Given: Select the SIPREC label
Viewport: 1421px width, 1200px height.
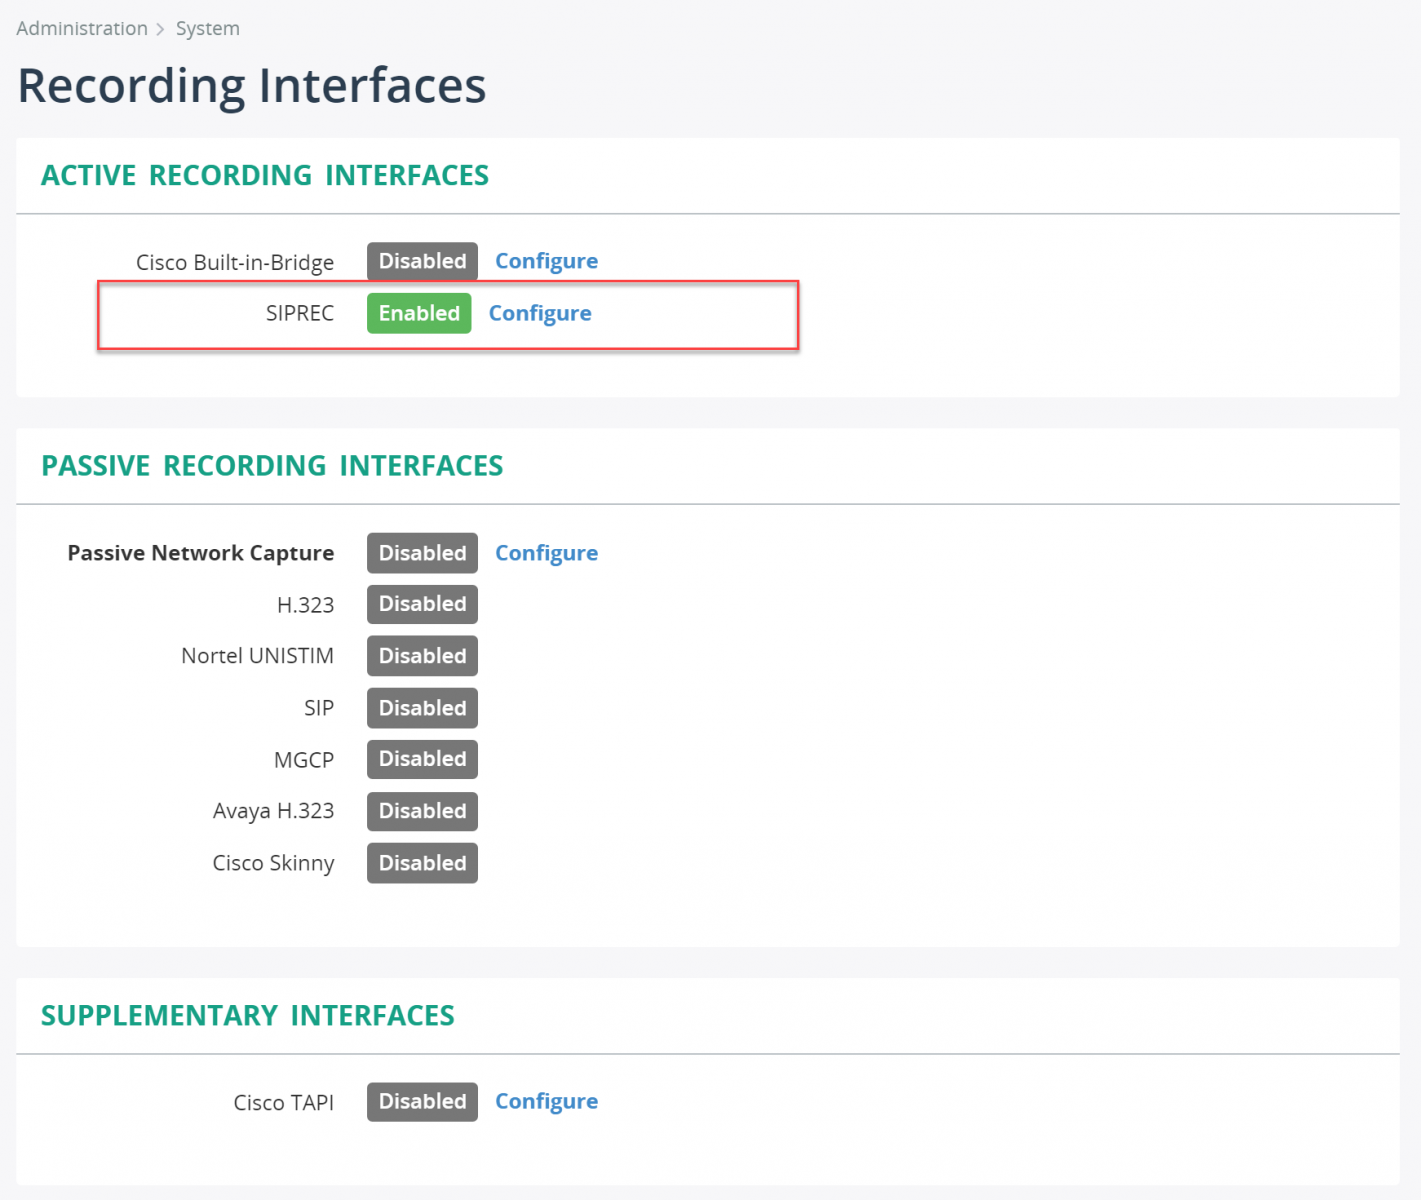Looking at the screenshot, I should pos(300,313).
